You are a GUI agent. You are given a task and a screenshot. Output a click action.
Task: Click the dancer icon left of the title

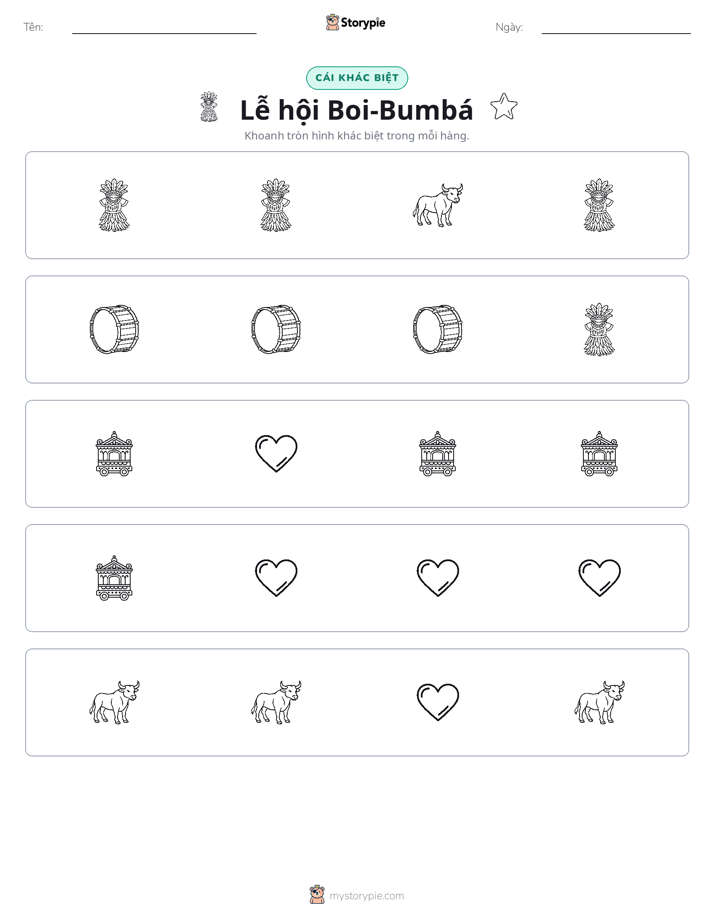tap(209, 107)
